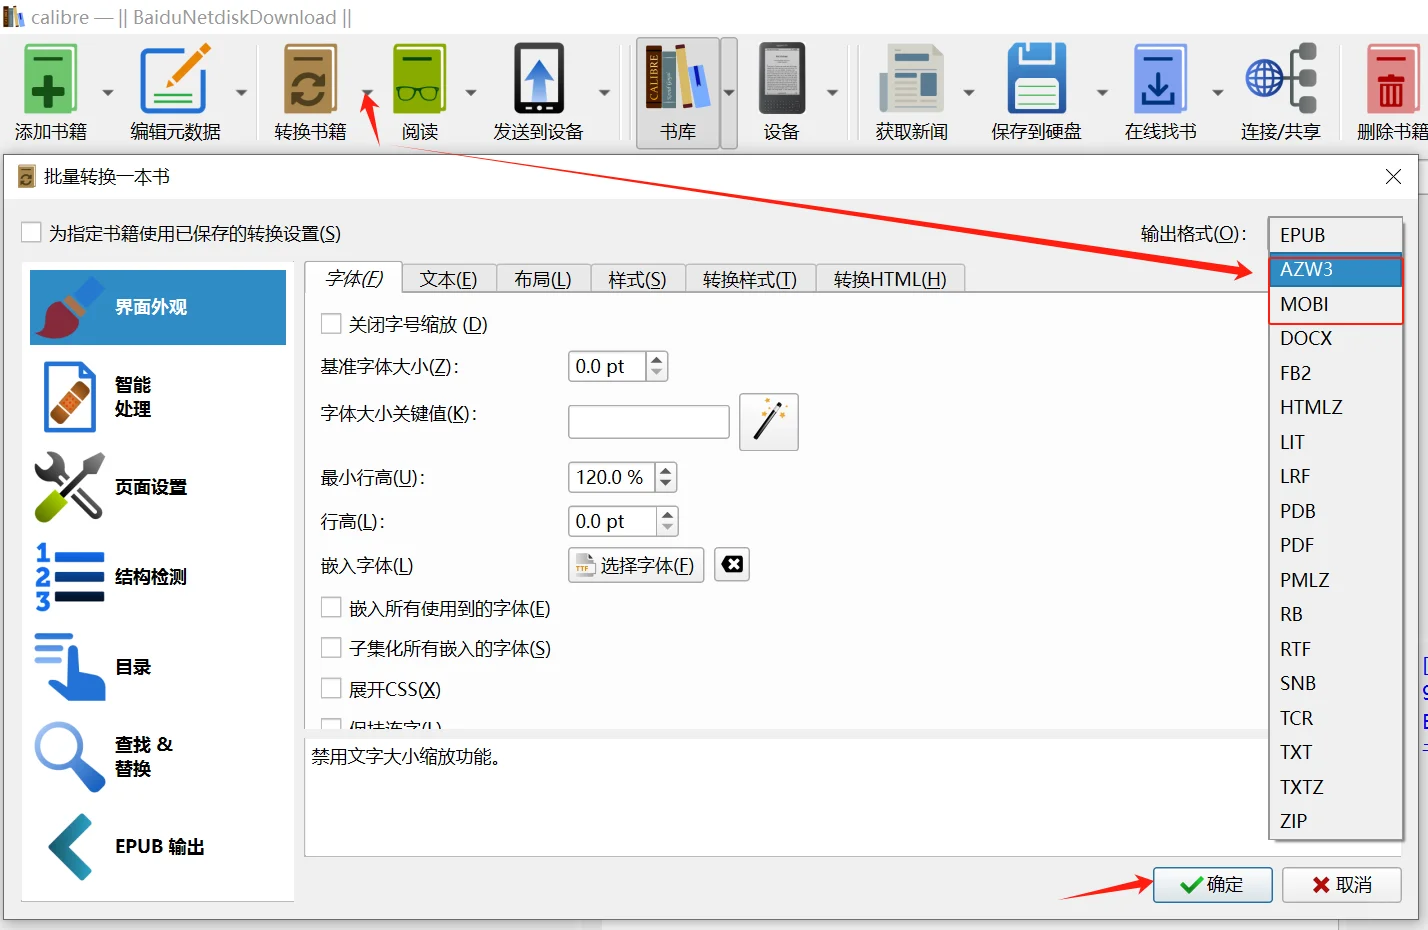
Task: Expand the 阅读 dropdown arrow
Action: point(471,93)
